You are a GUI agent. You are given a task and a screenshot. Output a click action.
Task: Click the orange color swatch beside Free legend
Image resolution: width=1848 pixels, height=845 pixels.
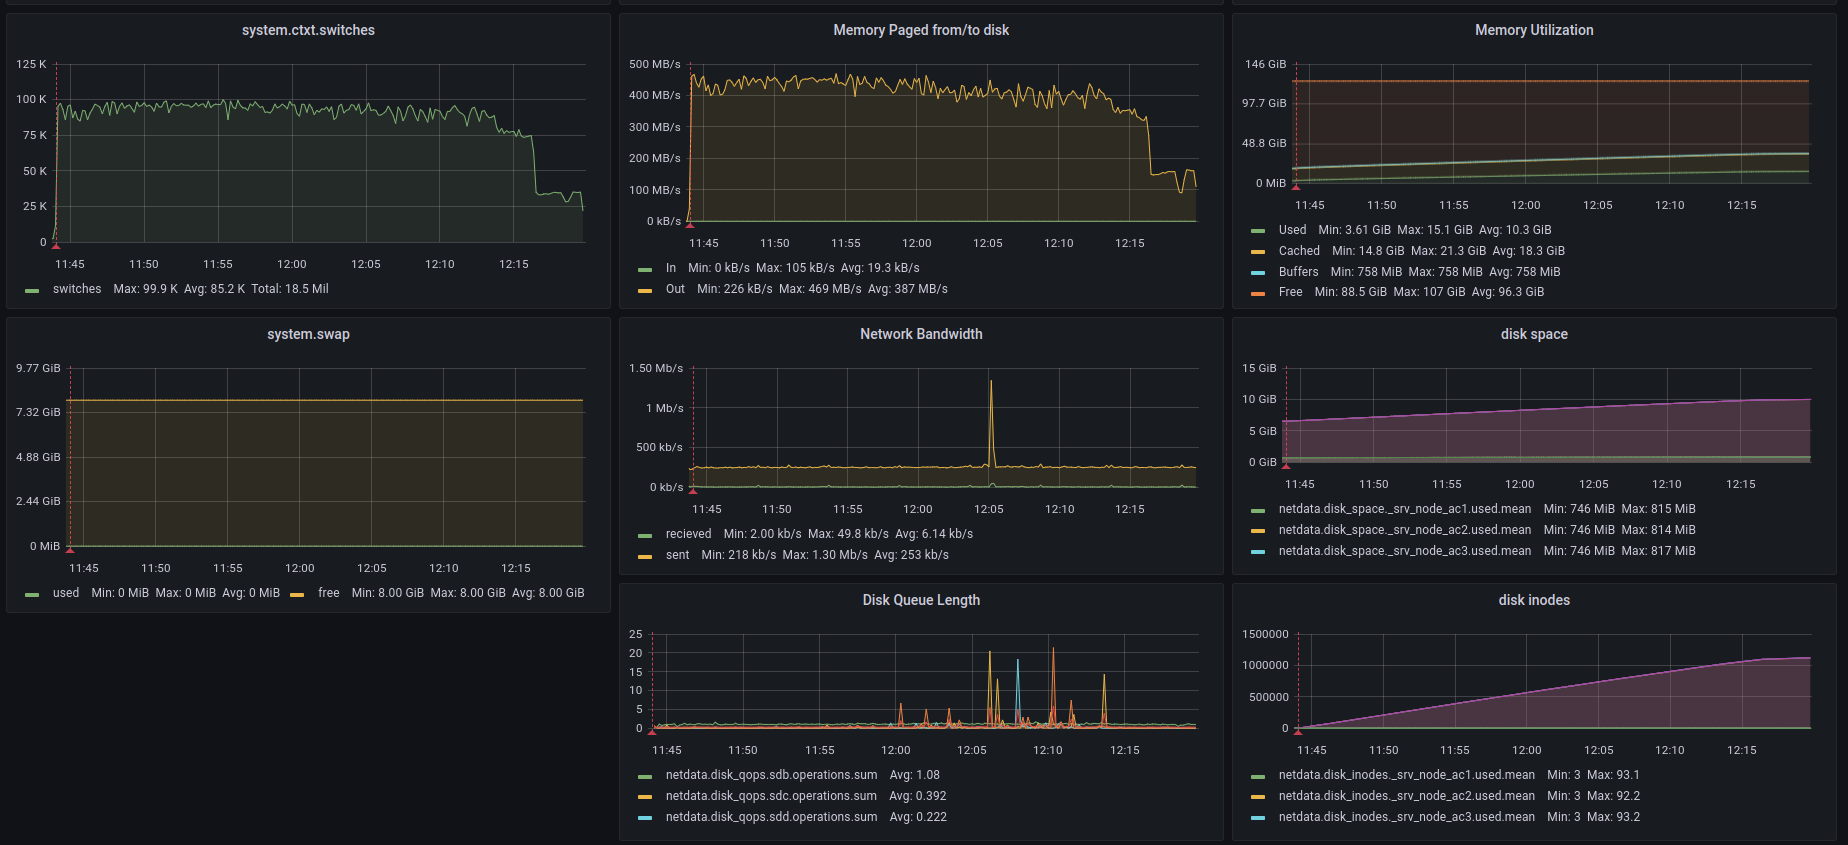click(x=1258, y=293)
